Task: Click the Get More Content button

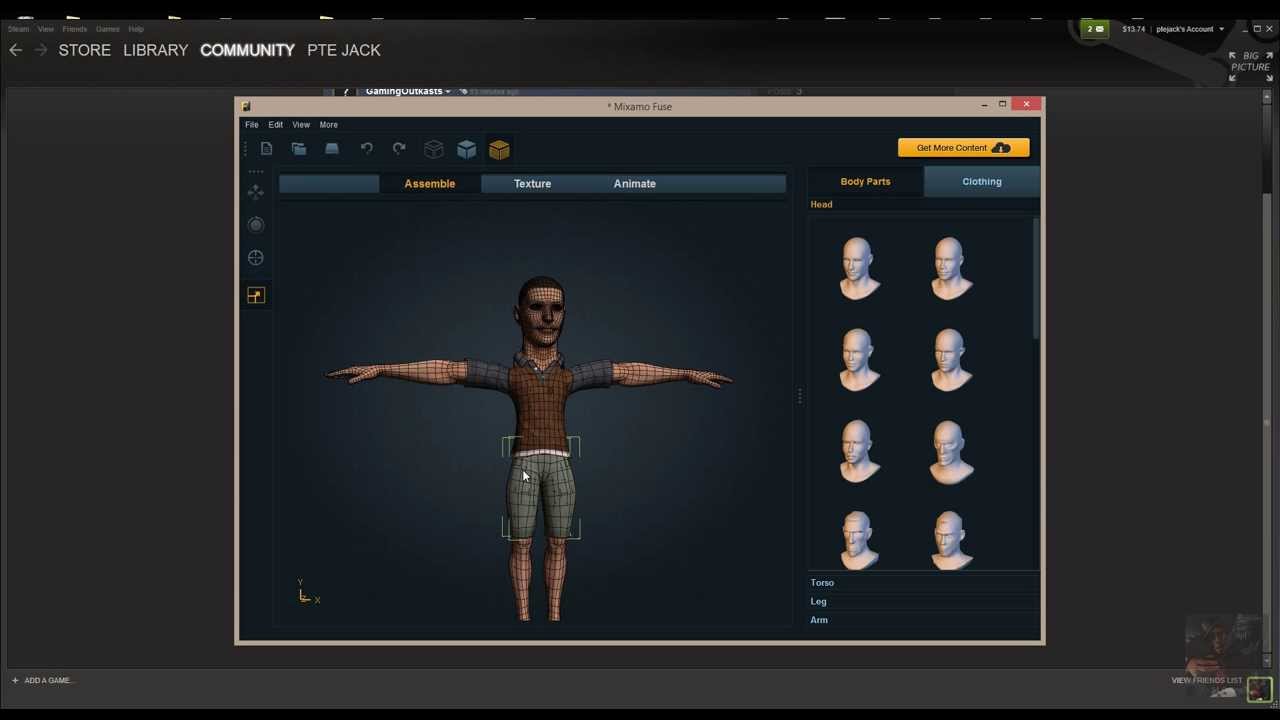Action: click(964, 148)
